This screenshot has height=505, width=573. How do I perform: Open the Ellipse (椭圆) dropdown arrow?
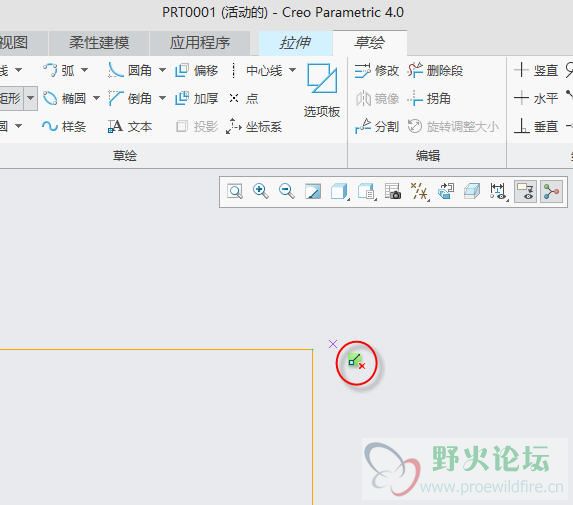tap(96, 98)
